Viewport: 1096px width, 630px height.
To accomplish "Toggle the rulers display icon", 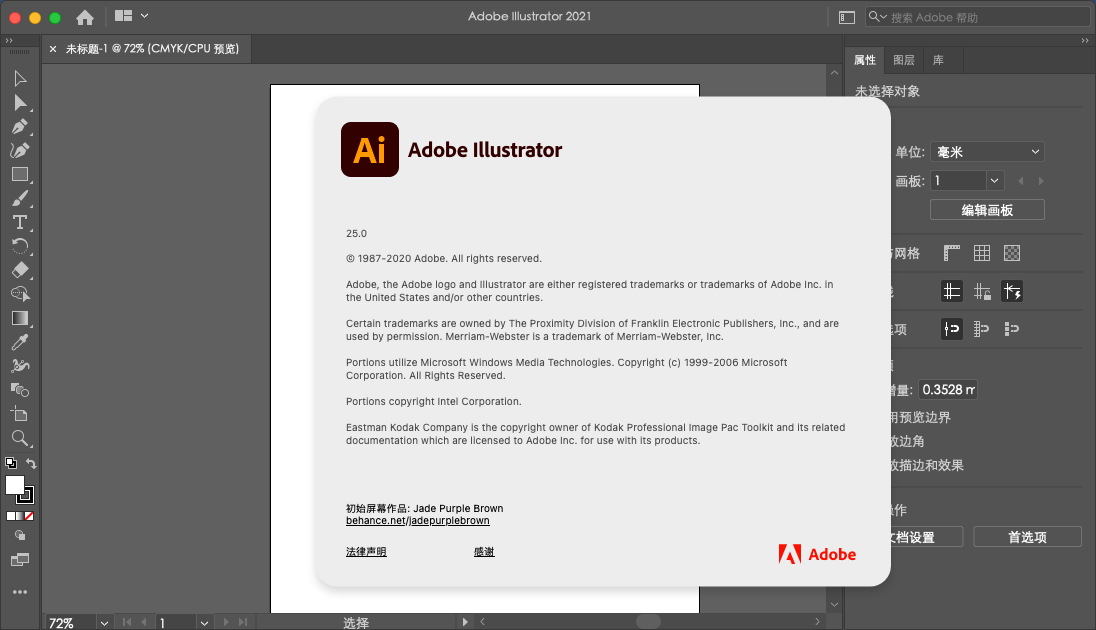I will coord(951,253).
